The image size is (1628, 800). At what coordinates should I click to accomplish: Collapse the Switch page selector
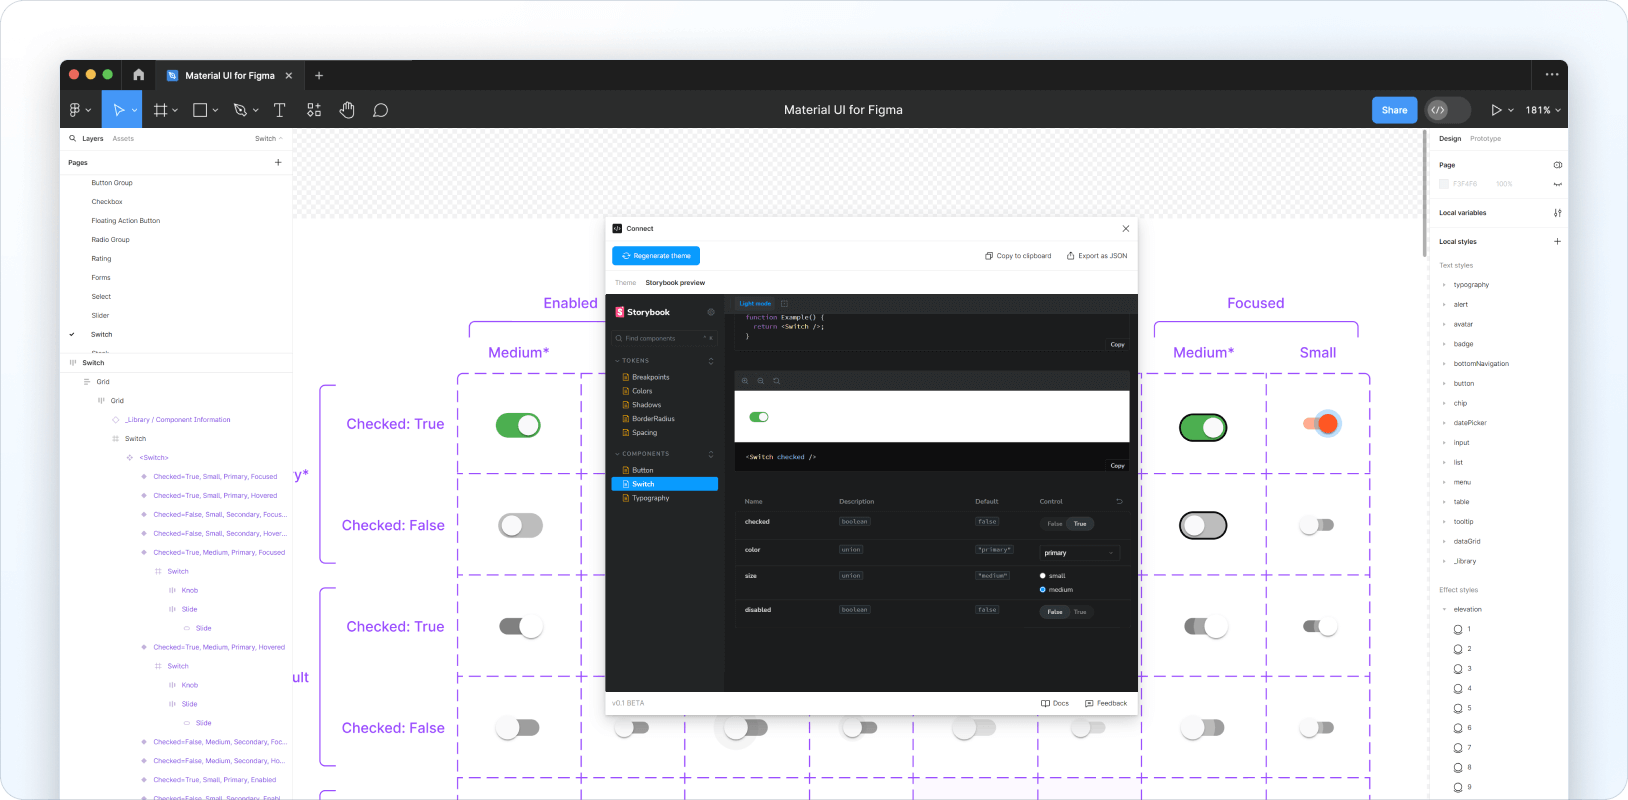[269, 138]
